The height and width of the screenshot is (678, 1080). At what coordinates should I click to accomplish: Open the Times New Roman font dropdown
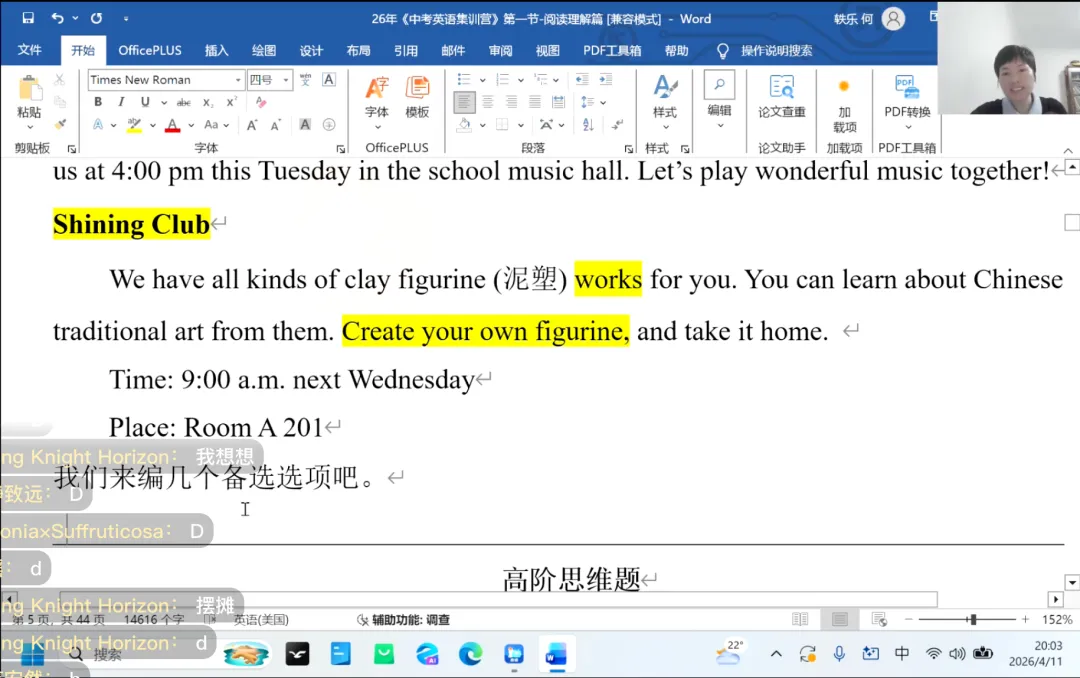238,80
